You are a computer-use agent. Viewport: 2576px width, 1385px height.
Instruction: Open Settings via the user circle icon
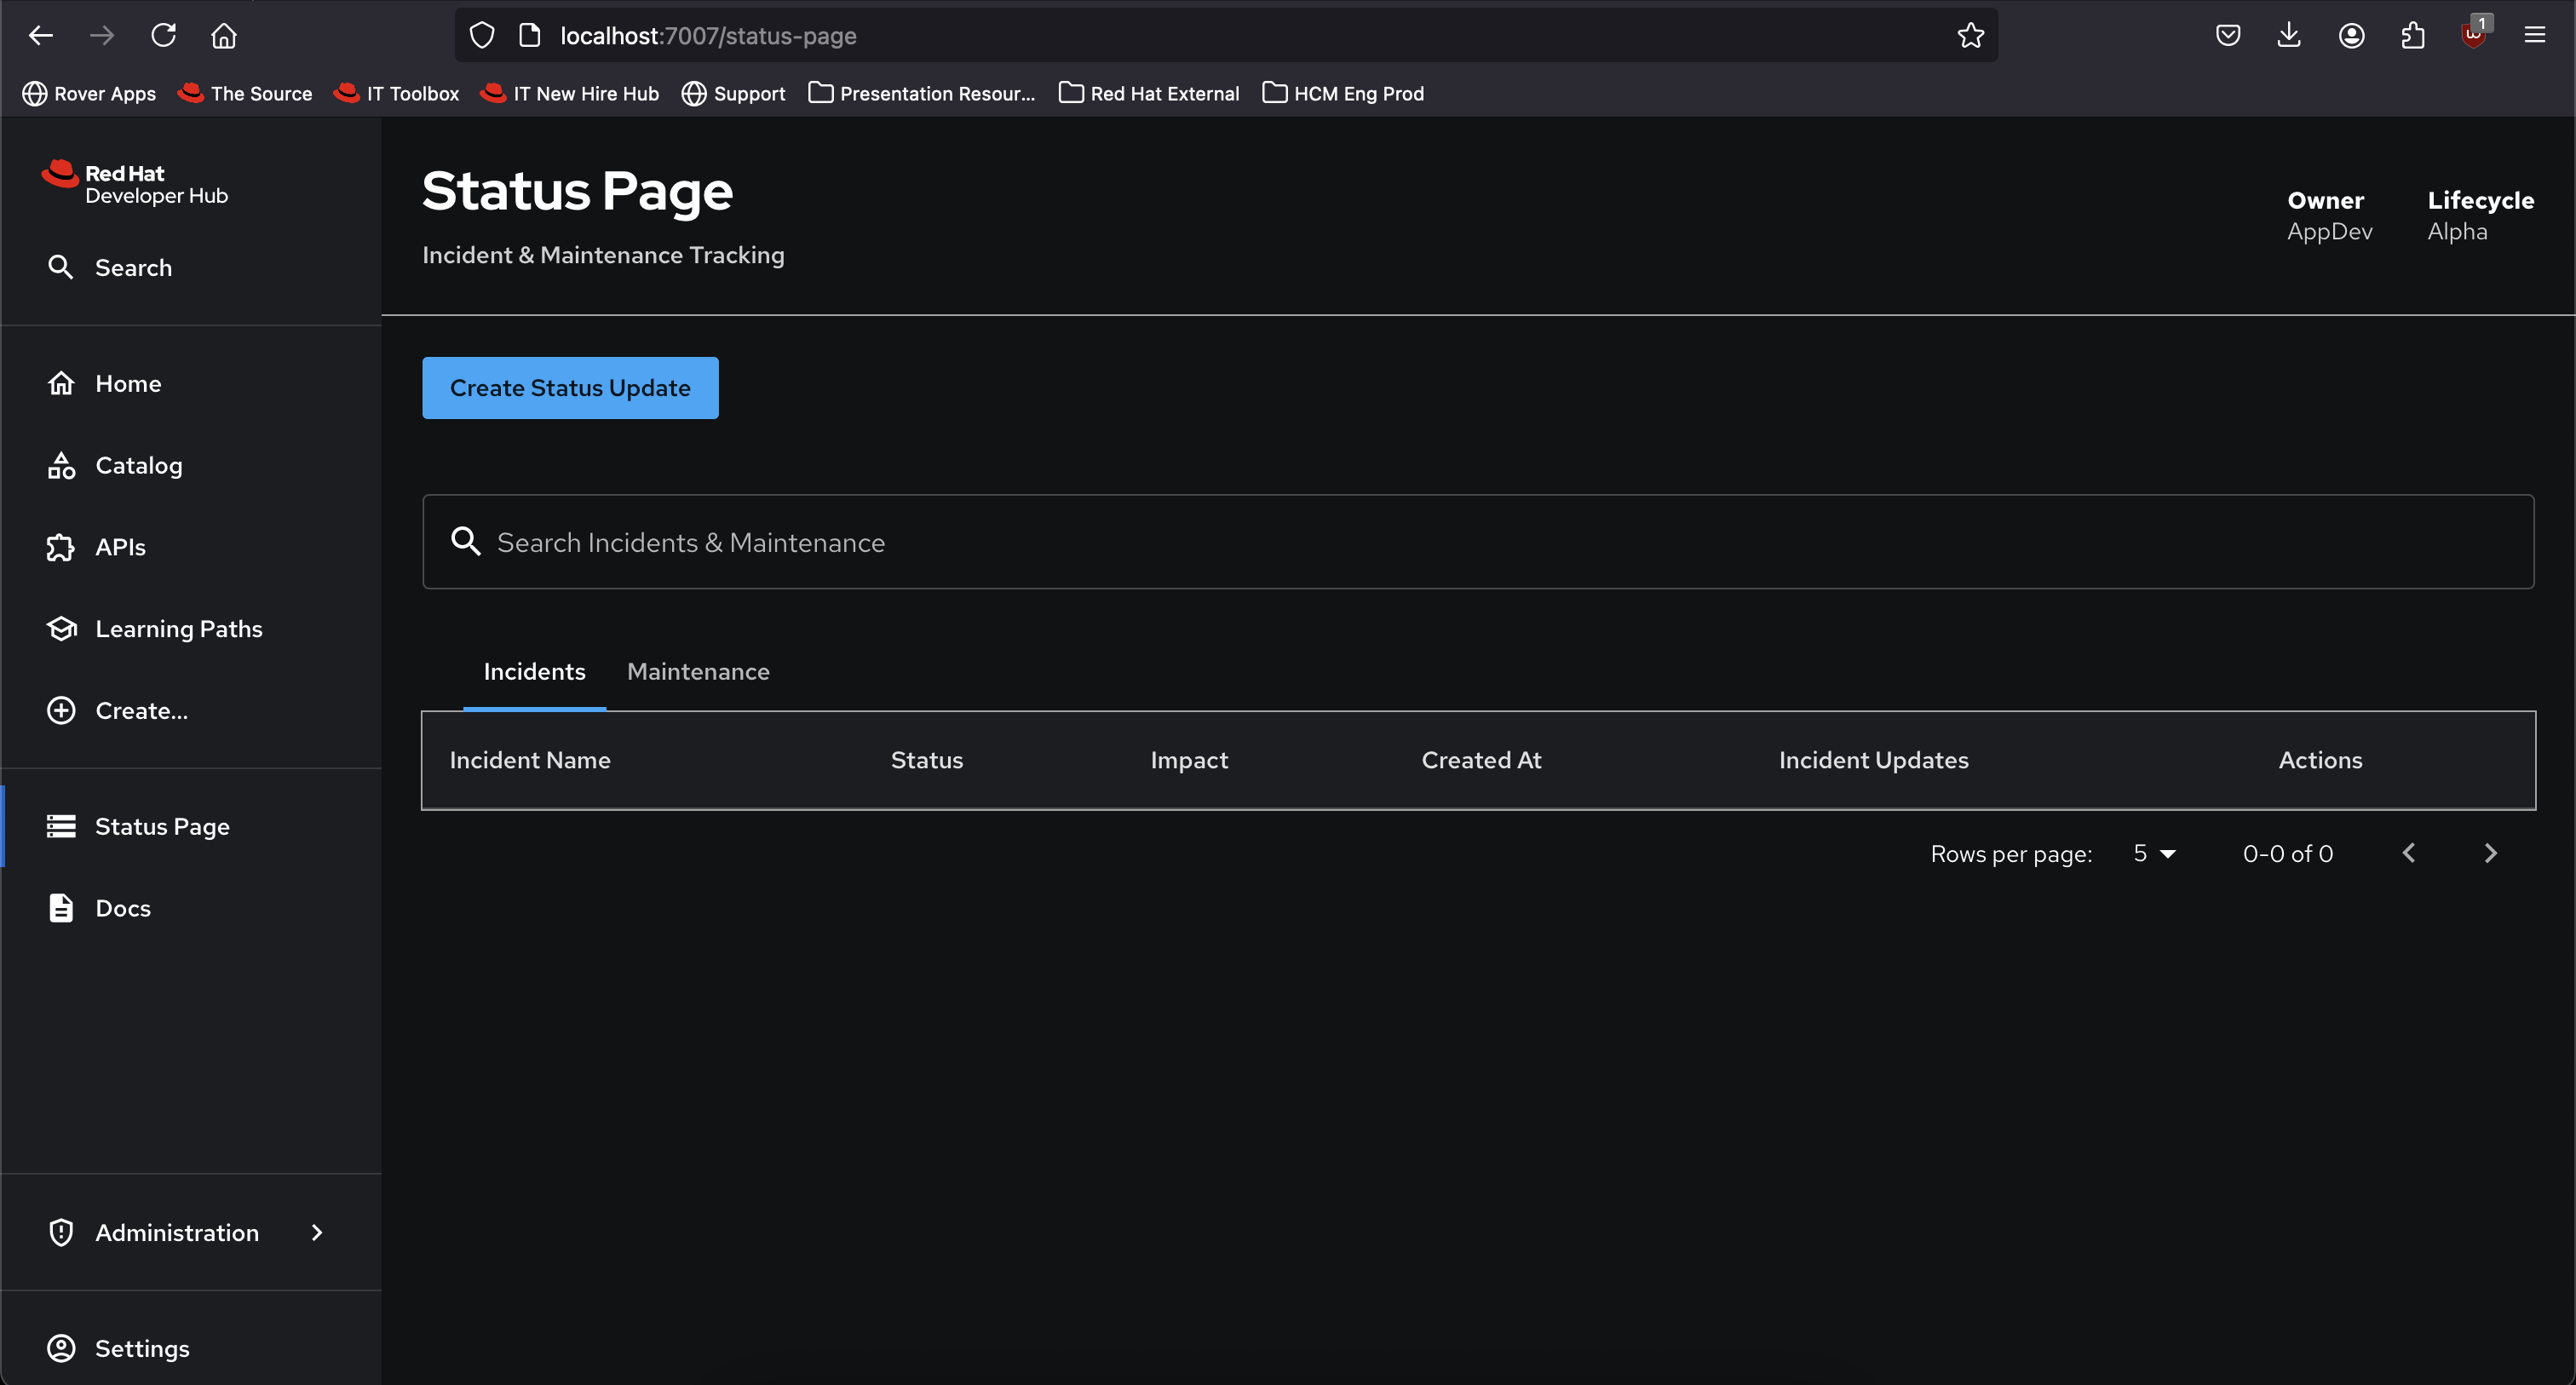(61, 1348)
